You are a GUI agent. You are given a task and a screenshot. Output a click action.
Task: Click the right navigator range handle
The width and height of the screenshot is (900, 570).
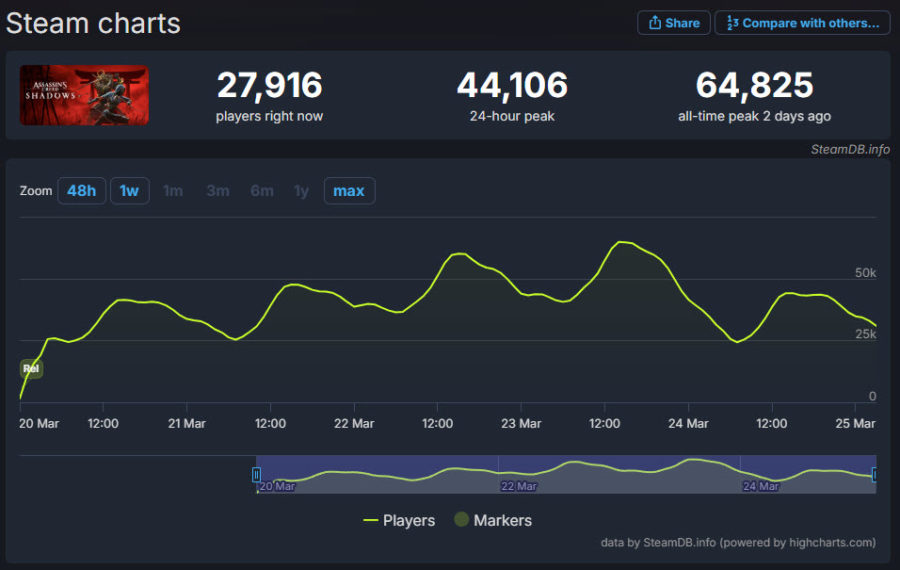click(874, 475)
